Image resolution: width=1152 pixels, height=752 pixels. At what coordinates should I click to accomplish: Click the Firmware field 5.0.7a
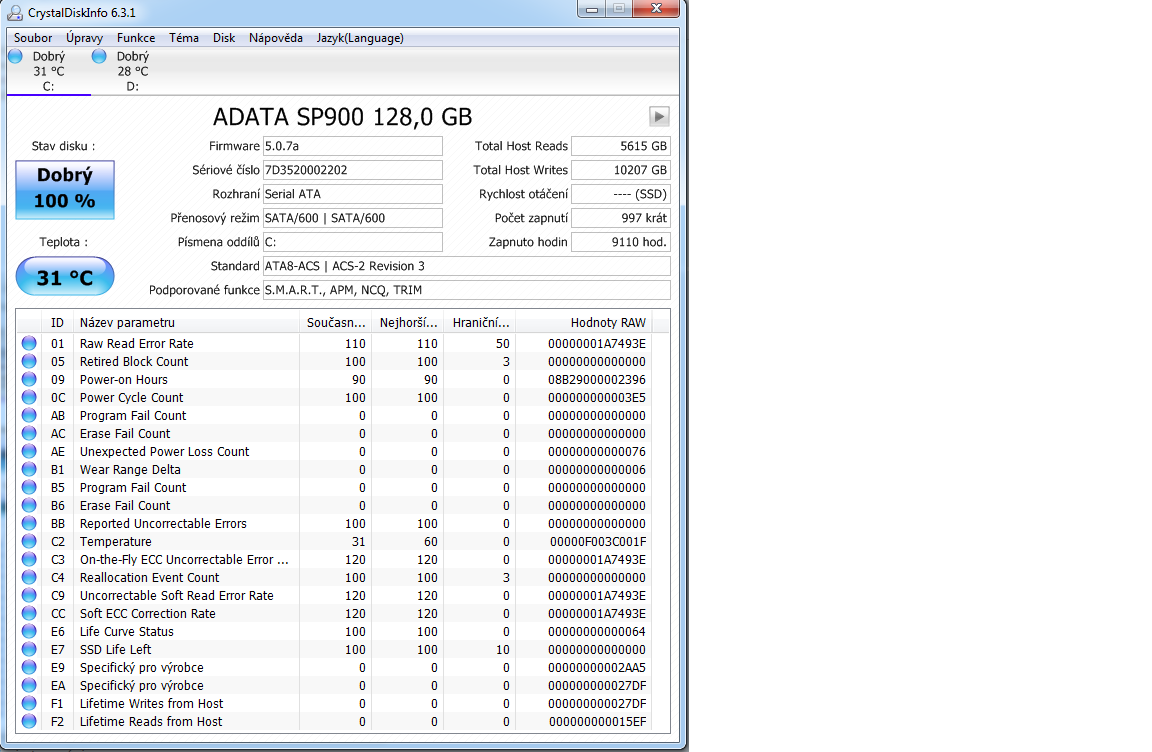(353, 146)
